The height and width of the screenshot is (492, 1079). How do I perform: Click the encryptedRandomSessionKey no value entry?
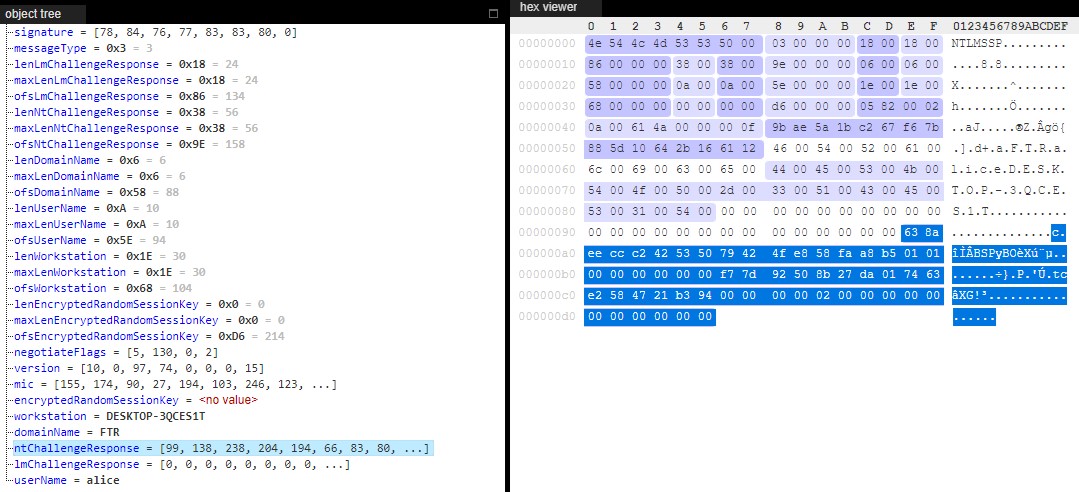(x=135, y=400)
